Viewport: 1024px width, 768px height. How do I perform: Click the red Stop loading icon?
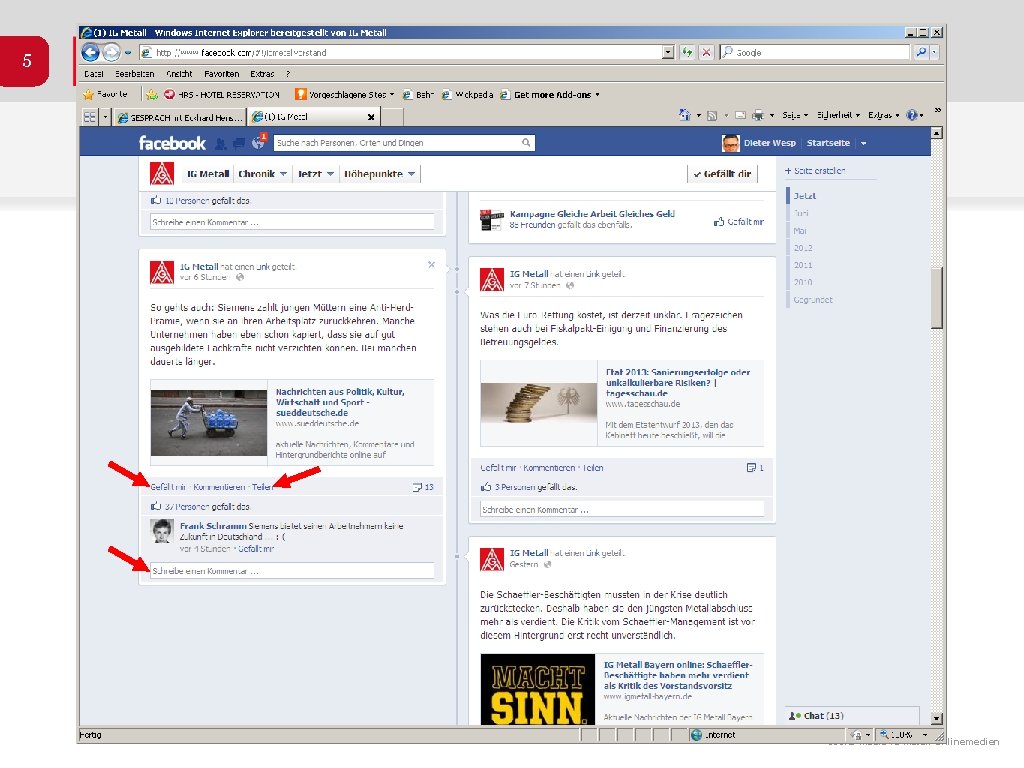tap(707, 52)
